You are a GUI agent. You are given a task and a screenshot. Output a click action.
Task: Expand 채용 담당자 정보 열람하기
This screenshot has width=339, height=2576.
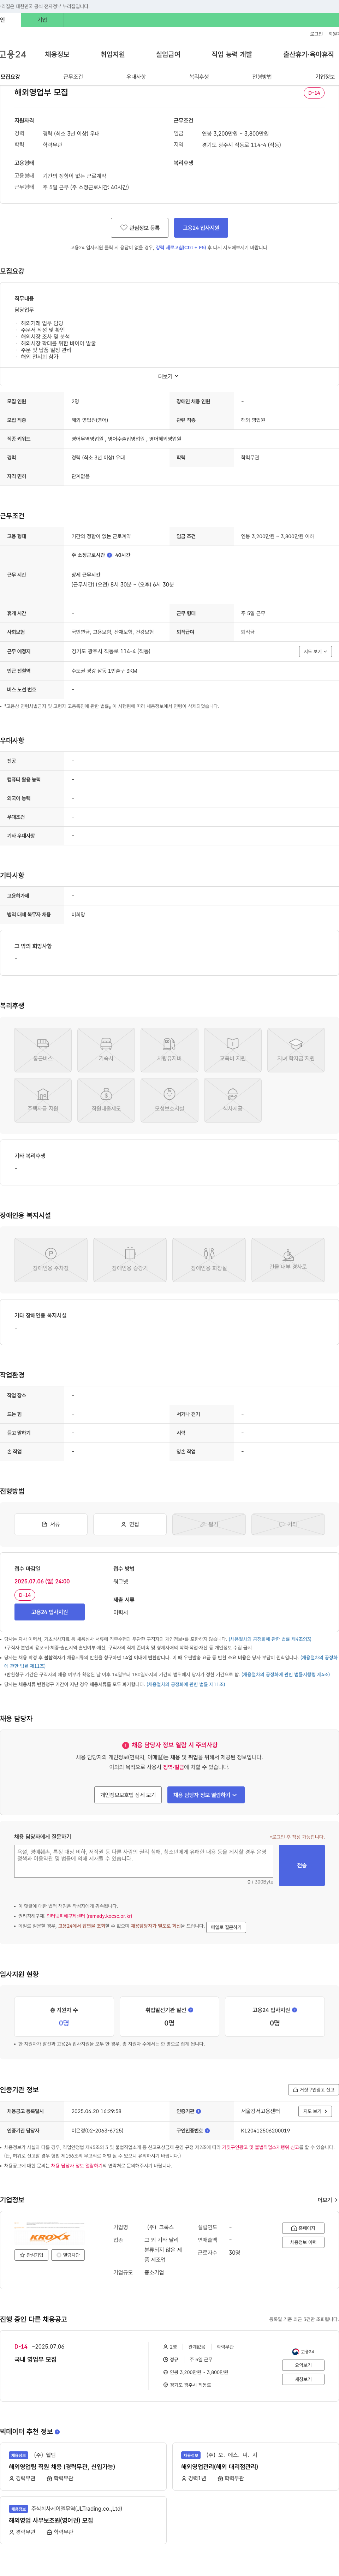[205, 1795]
